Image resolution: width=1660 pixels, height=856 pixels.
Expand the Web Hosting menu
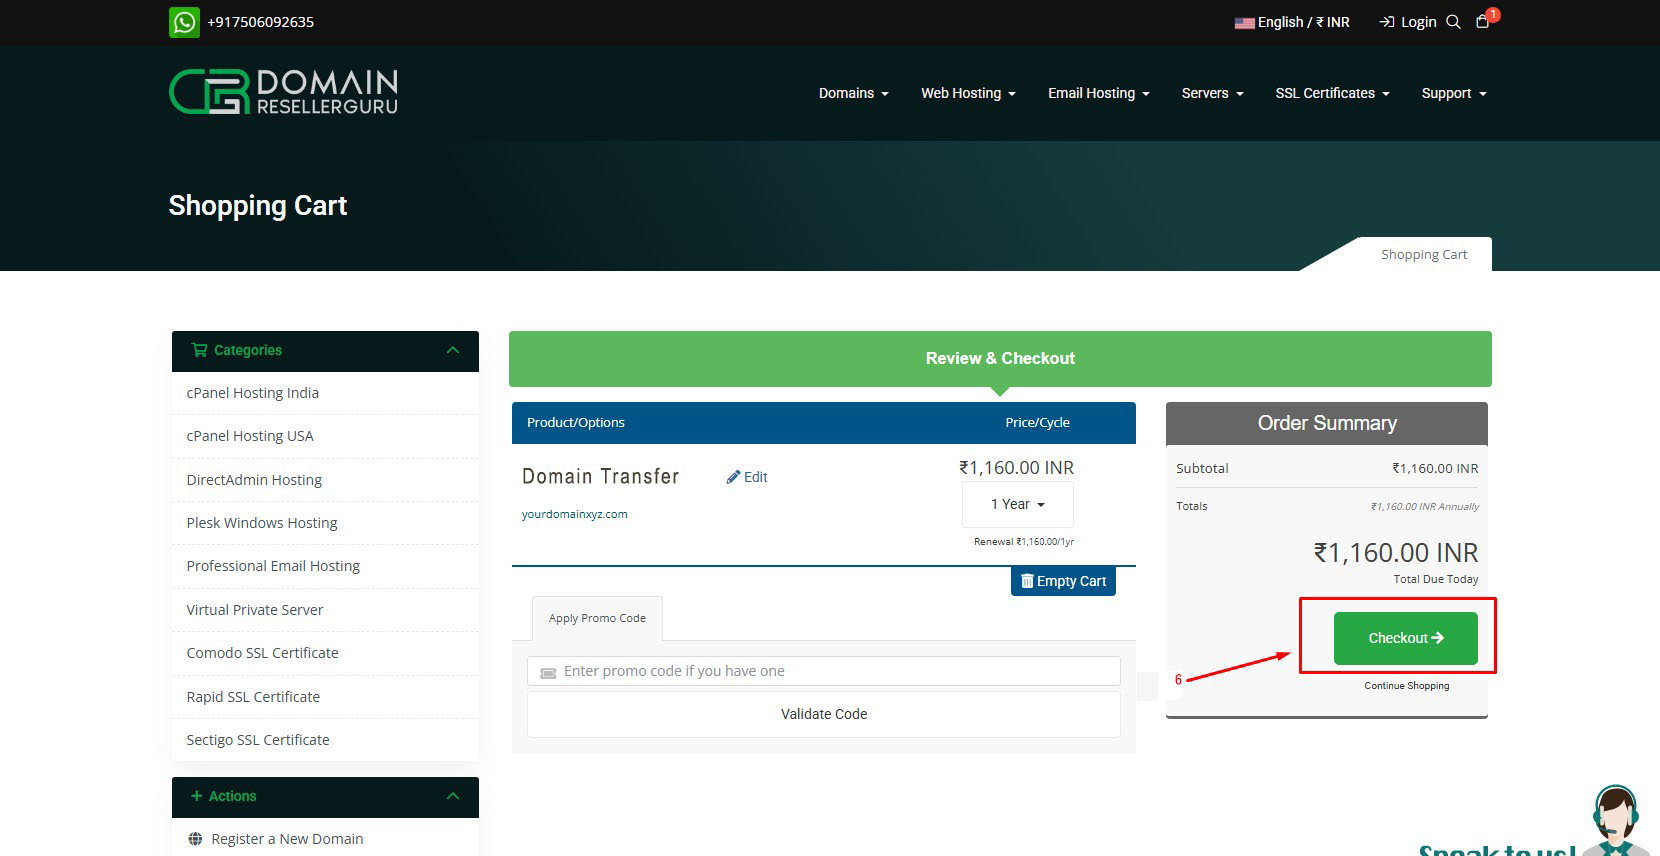tap(968, 93)
